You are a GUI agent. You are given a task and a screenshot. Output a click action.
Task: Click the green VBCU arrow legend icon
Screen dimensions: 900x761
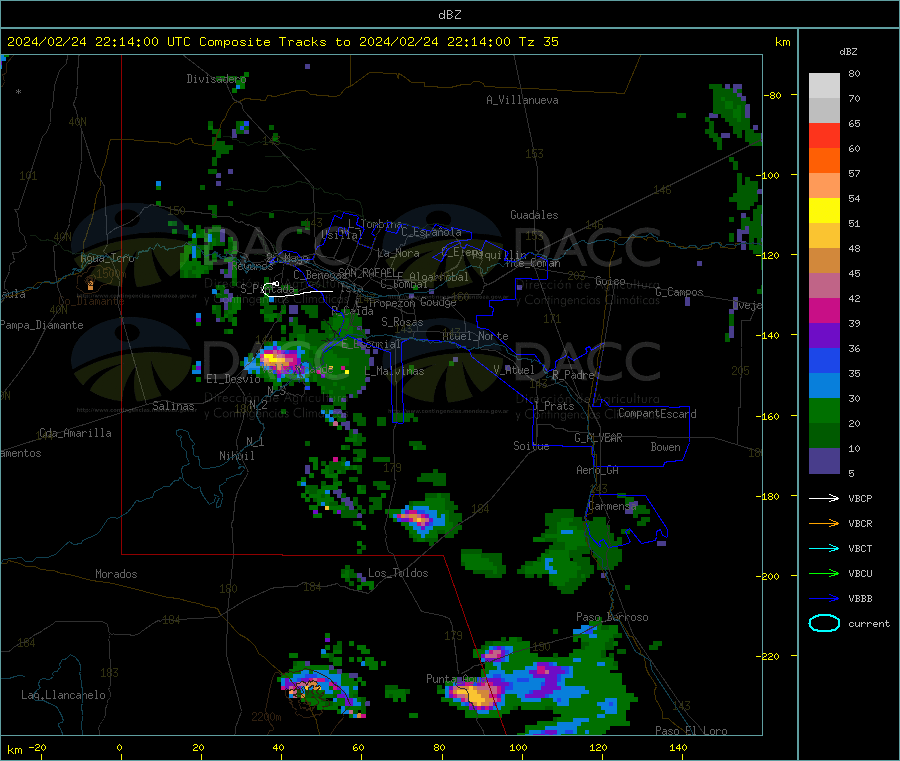point(824,573)
